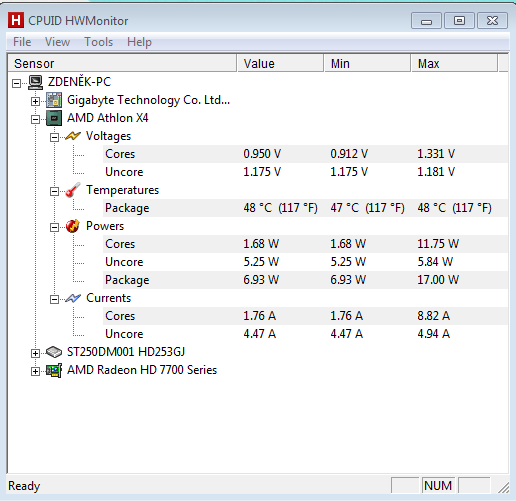Minimize the HWMonitor window
The width and height of the screenshot is (516, 501).
click(x=426, y=21)
